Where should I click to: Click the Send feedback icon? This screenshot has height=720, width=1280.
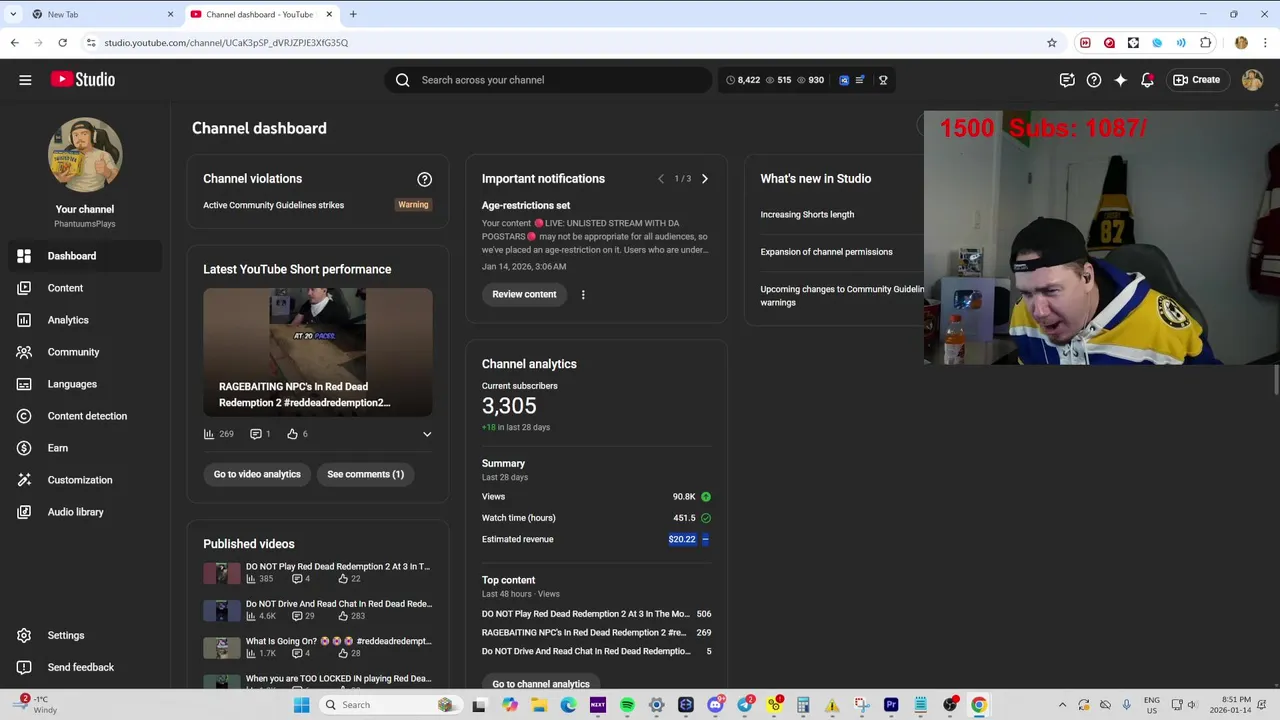(x=24, y=667)
